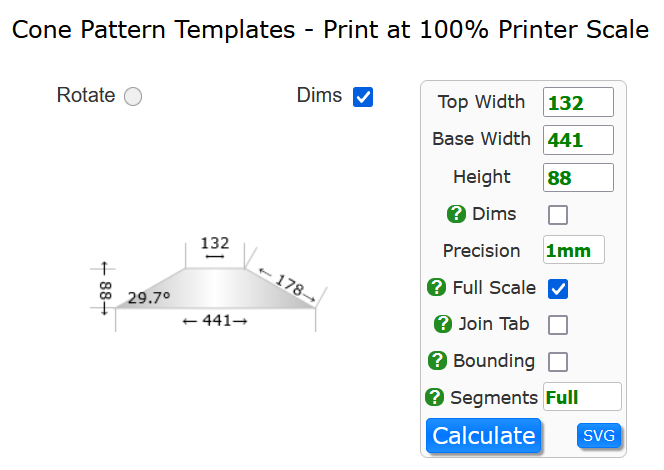The height and width of the screenshot is (470, 664).
Task: Open help icon beside Join Tab
Action: pyautogui.click(x=443, y=324)
